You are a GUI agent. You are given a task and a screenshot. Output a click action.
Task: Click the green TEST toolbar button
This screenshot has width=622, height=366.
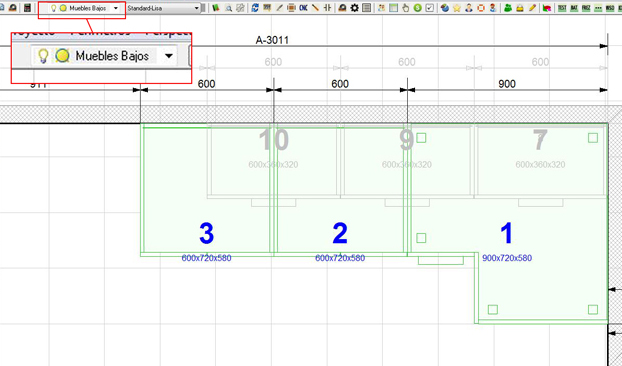coord(562,8)
